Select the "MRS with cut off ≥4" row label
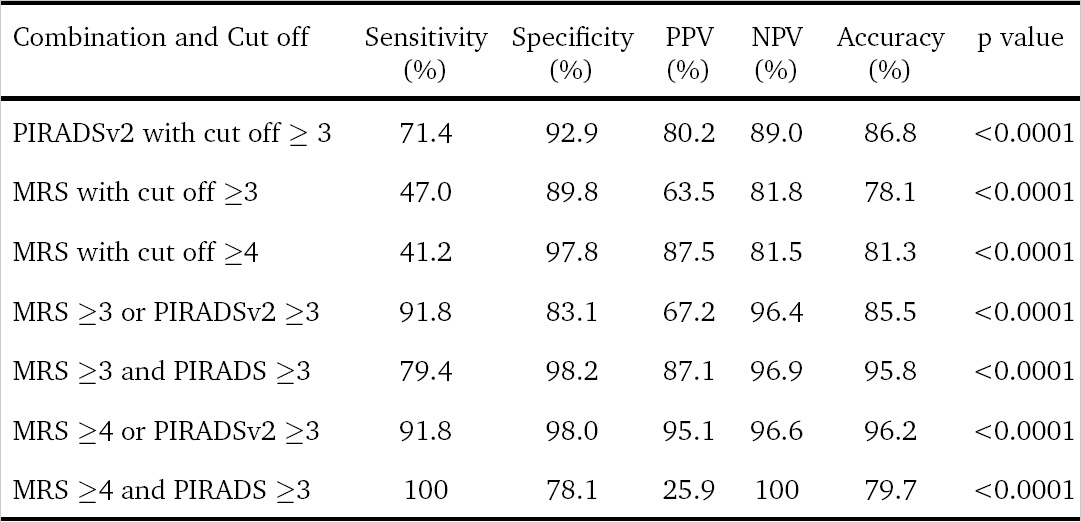Screen dimensions: 1081x522 pyautogui.click(x=136, y=252)
